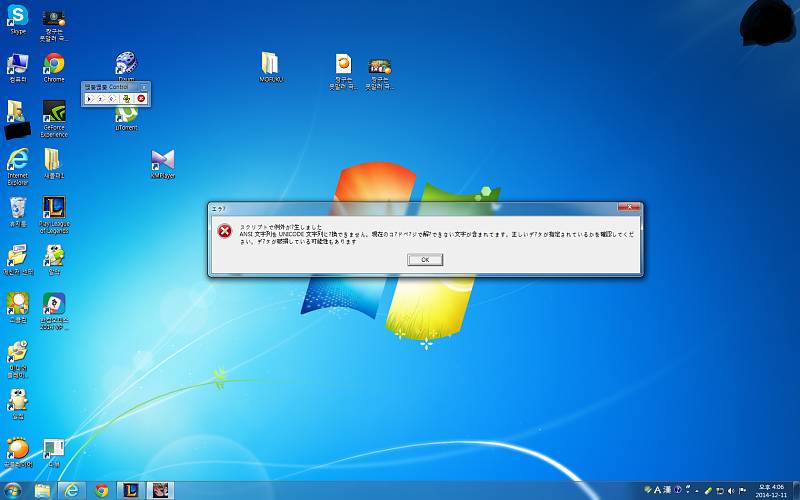800x500 pixels.
Task: Switch to League of Legends taskbar item
Action: click(131, 490)
